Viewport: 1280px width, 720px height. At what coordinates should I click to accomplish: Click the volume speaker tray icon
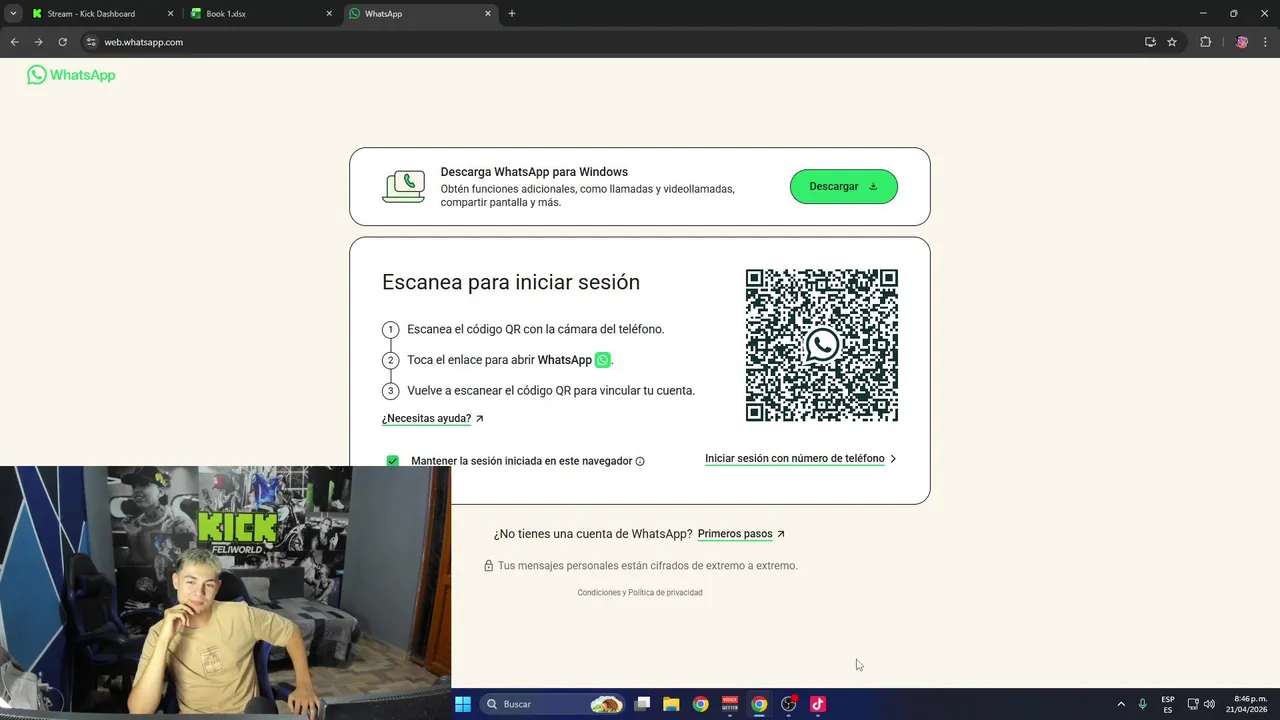(1210, 704)
